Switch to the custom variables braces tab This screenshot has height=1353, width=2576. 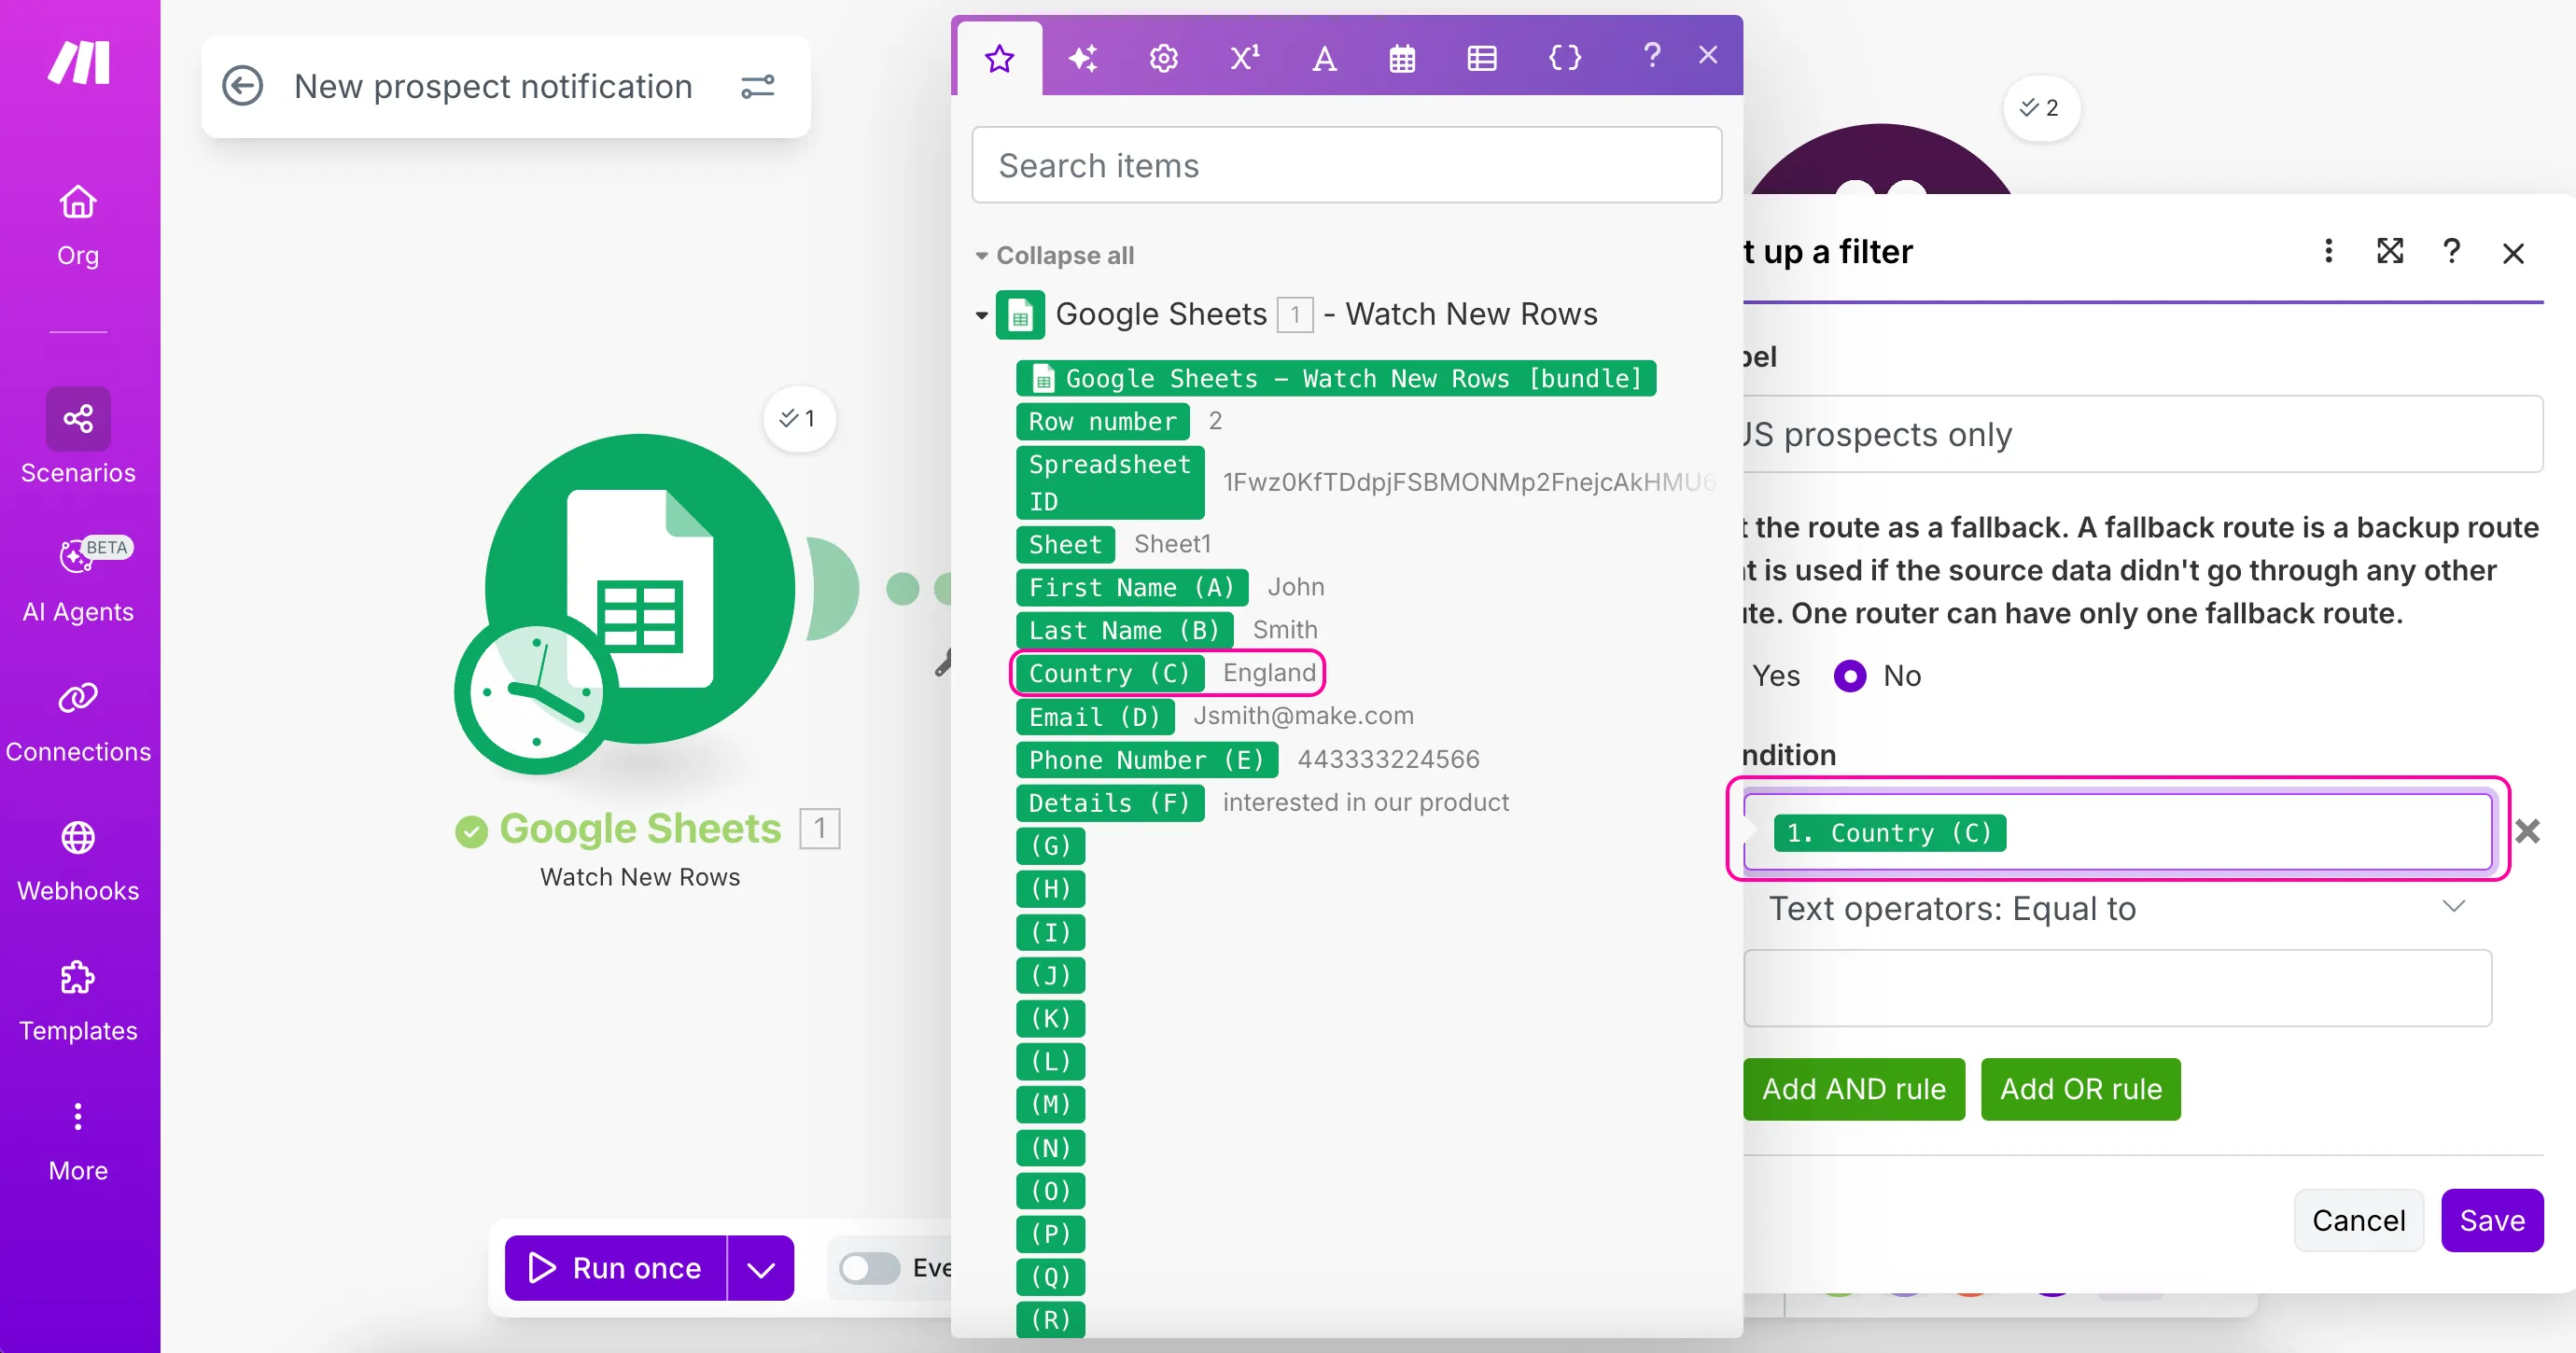pyautogui.click(x=1565, y=59)
